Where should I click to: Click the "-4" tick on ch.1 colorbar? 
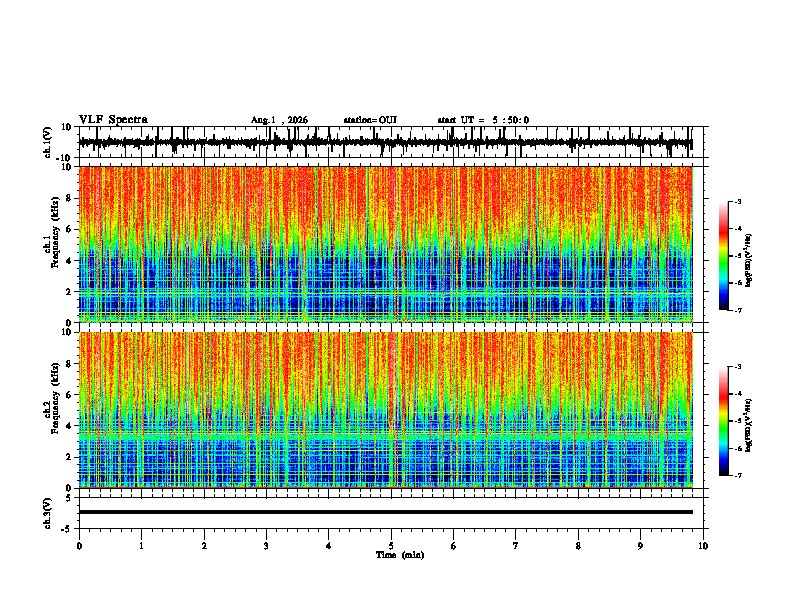[737, 229]
